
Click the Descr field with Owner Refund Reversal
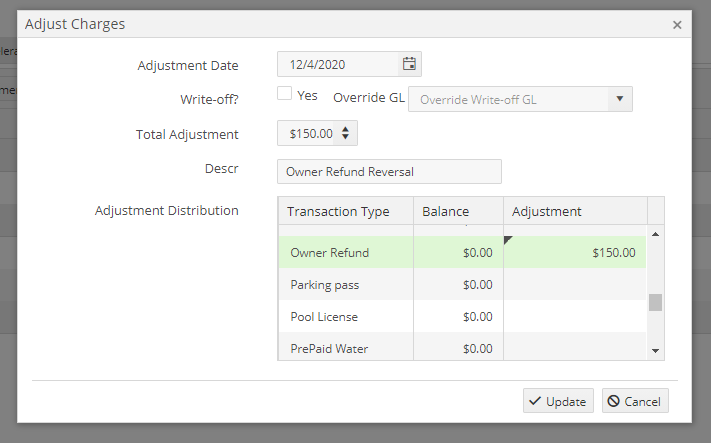389,172
